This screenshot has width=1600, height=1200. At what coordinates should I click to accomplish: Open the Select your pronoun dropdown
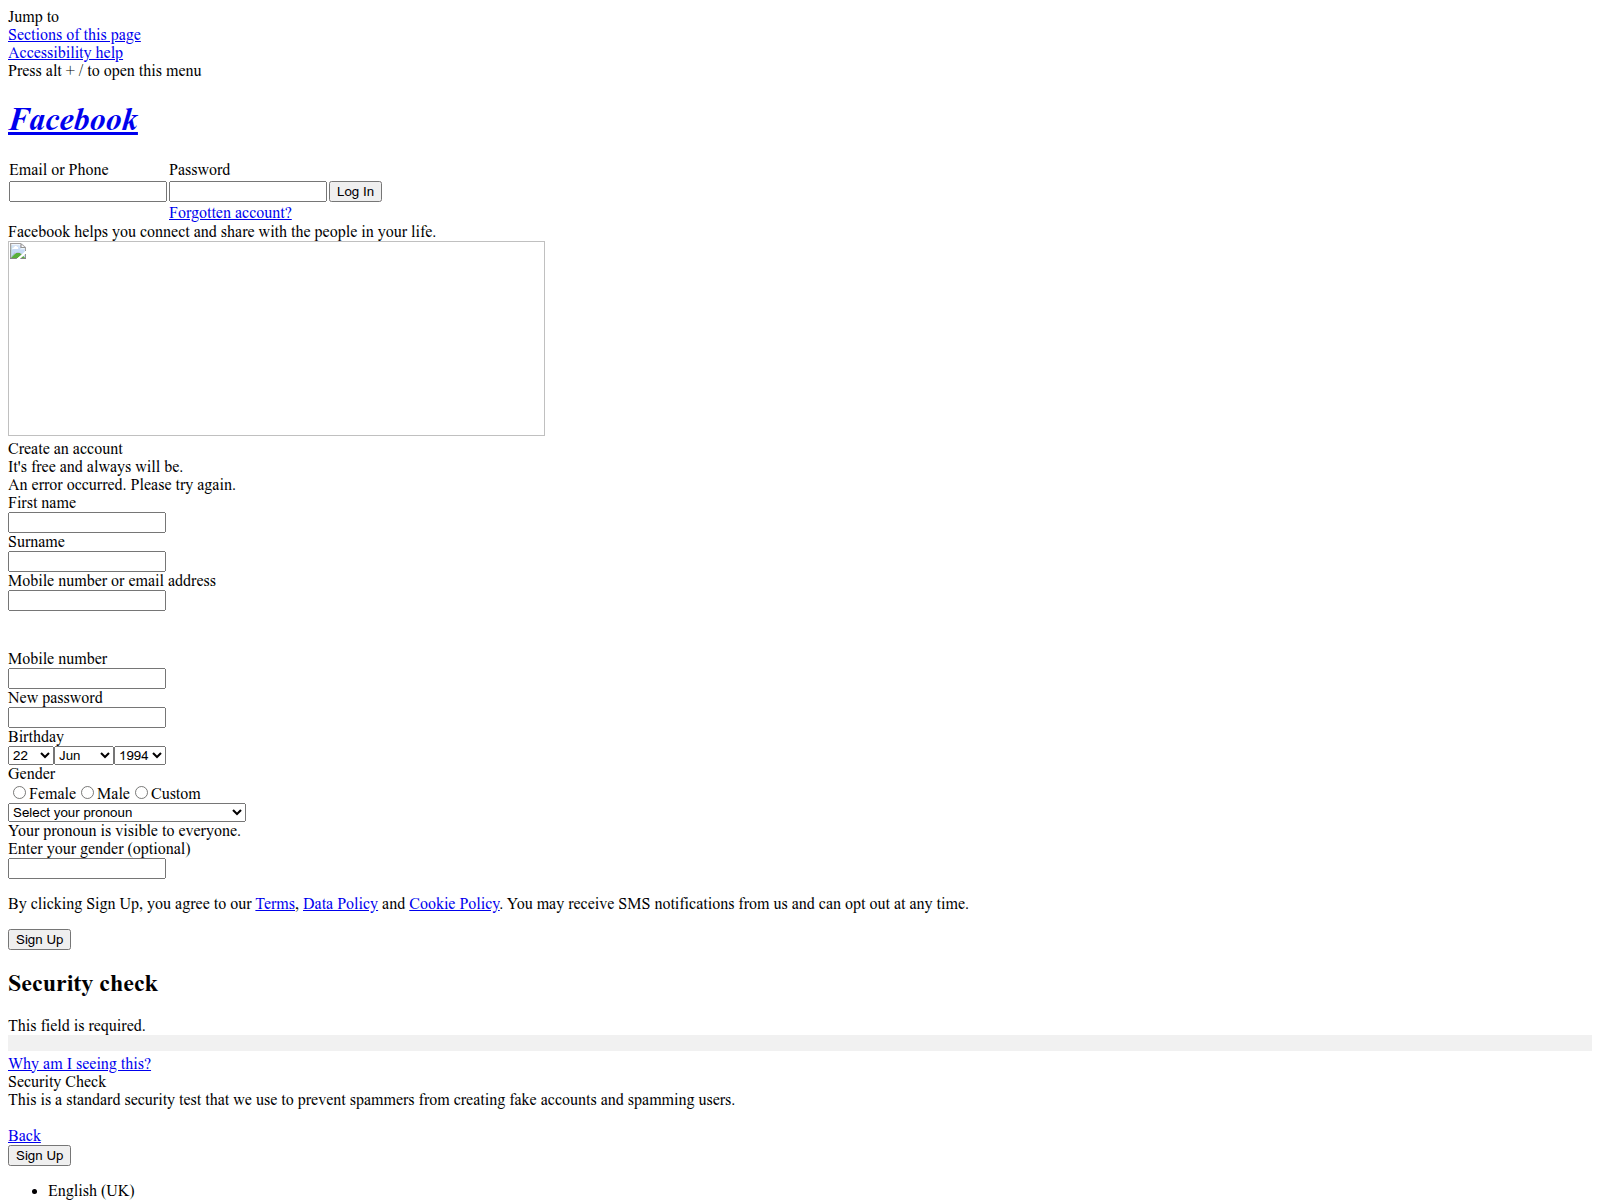[127, 813]
